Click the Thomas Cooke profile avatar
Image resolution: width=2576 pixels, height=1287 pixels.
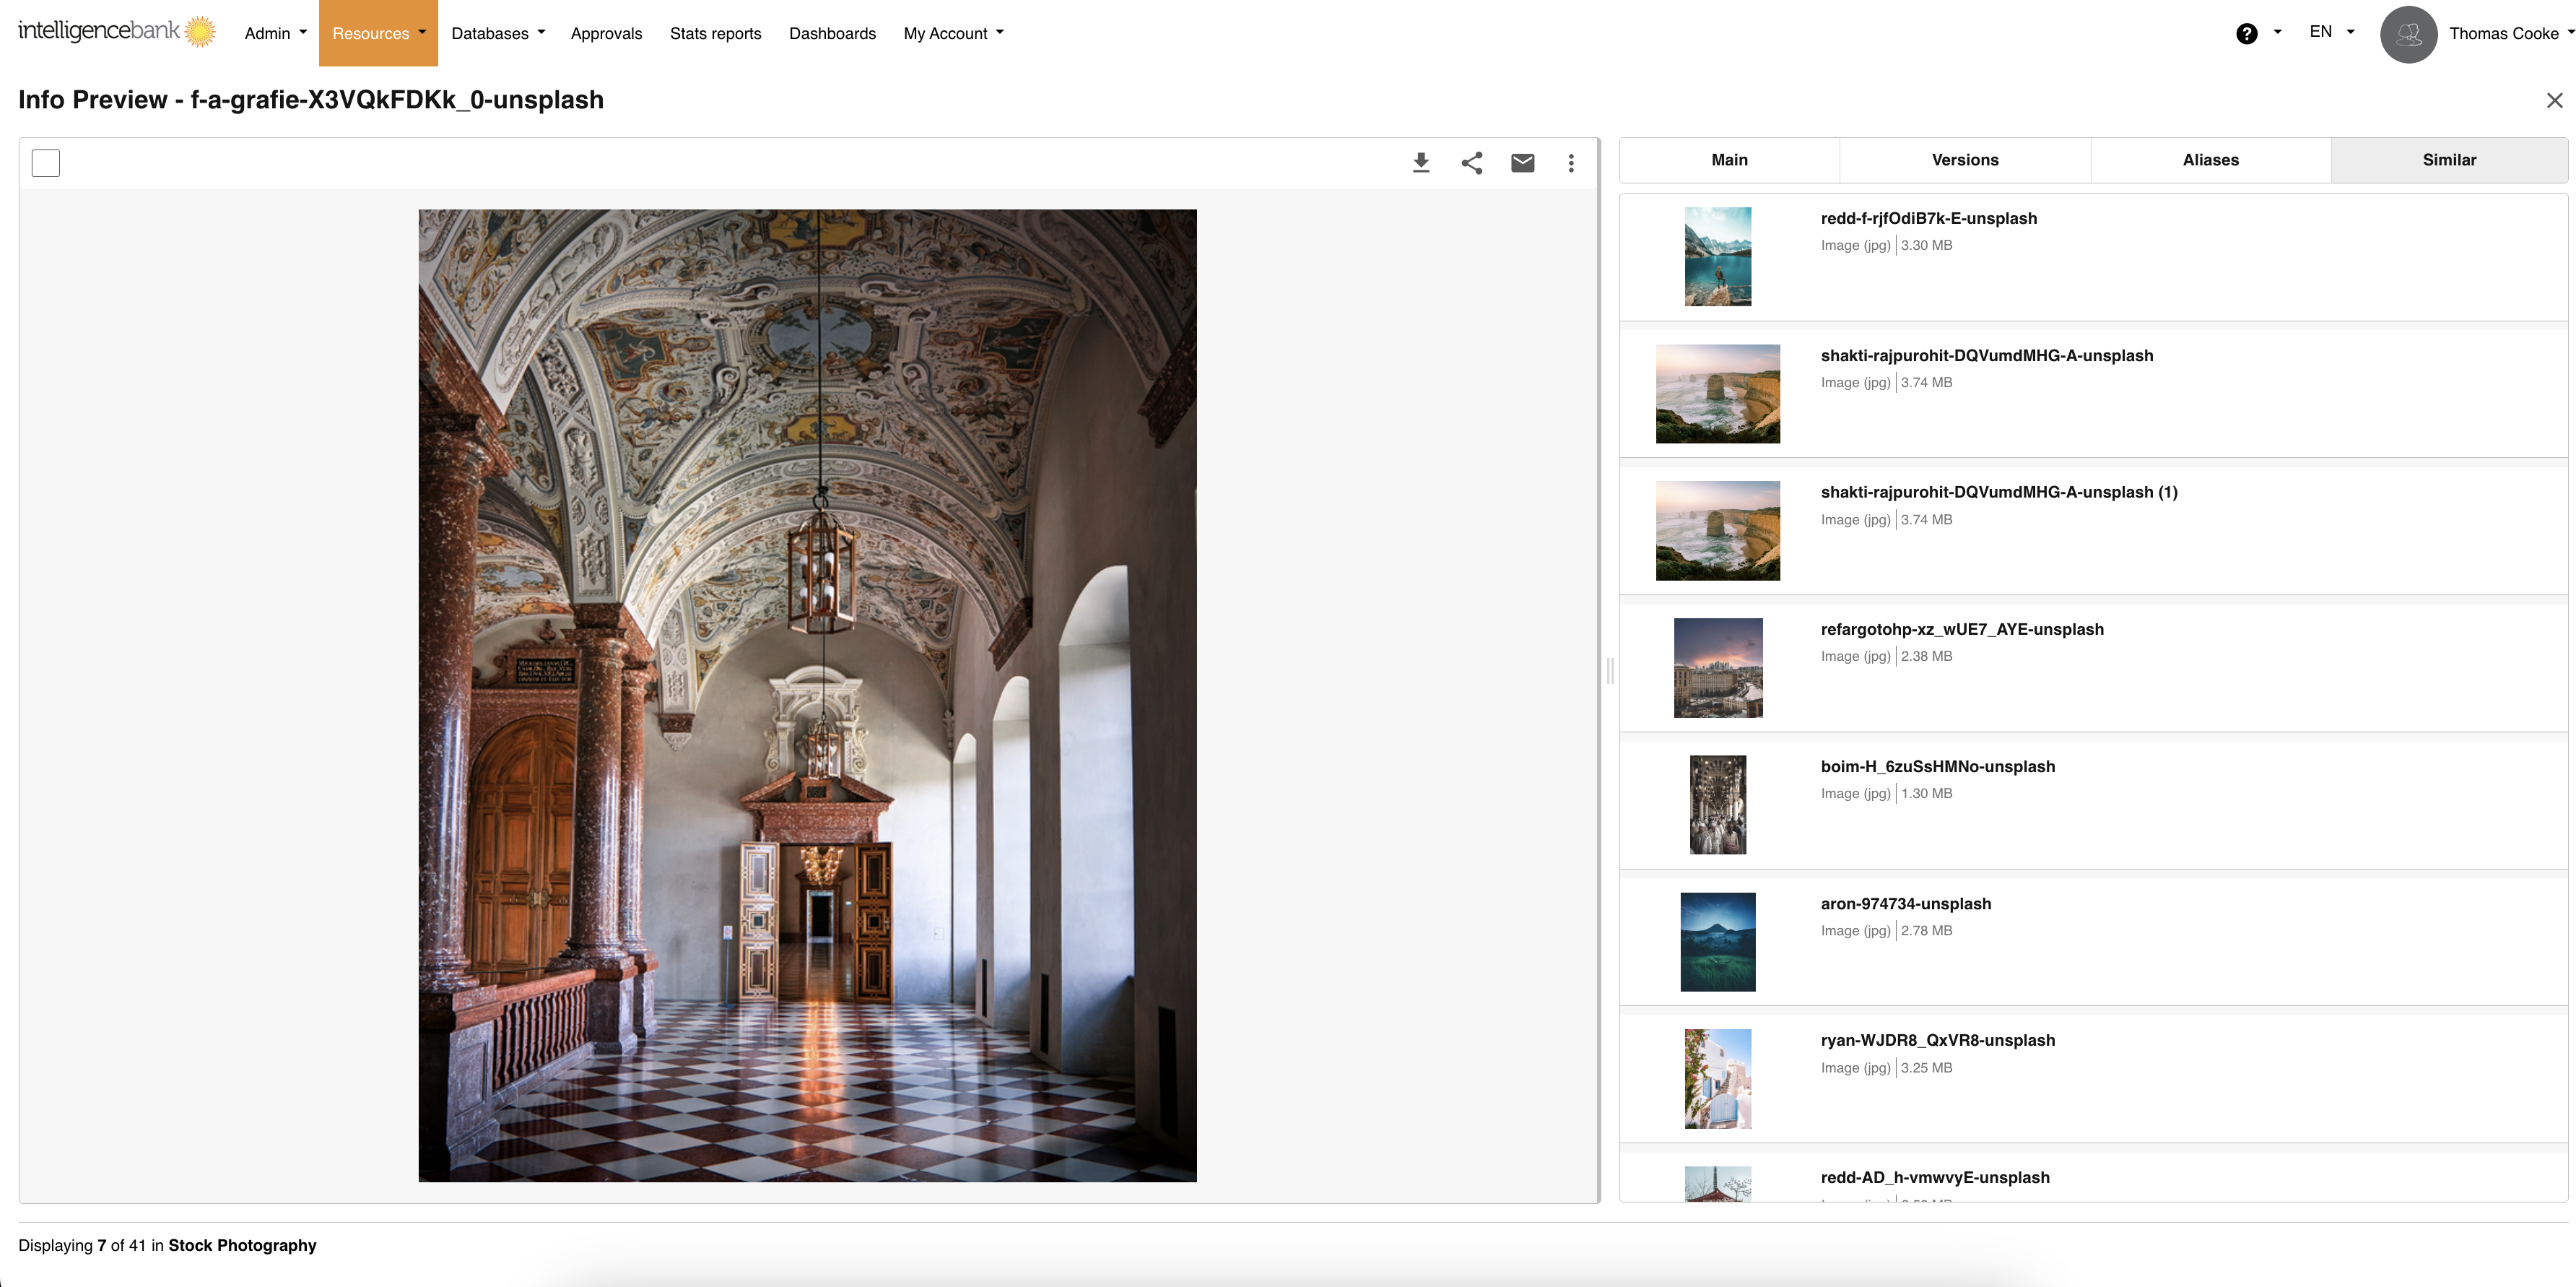(2408, 34)
